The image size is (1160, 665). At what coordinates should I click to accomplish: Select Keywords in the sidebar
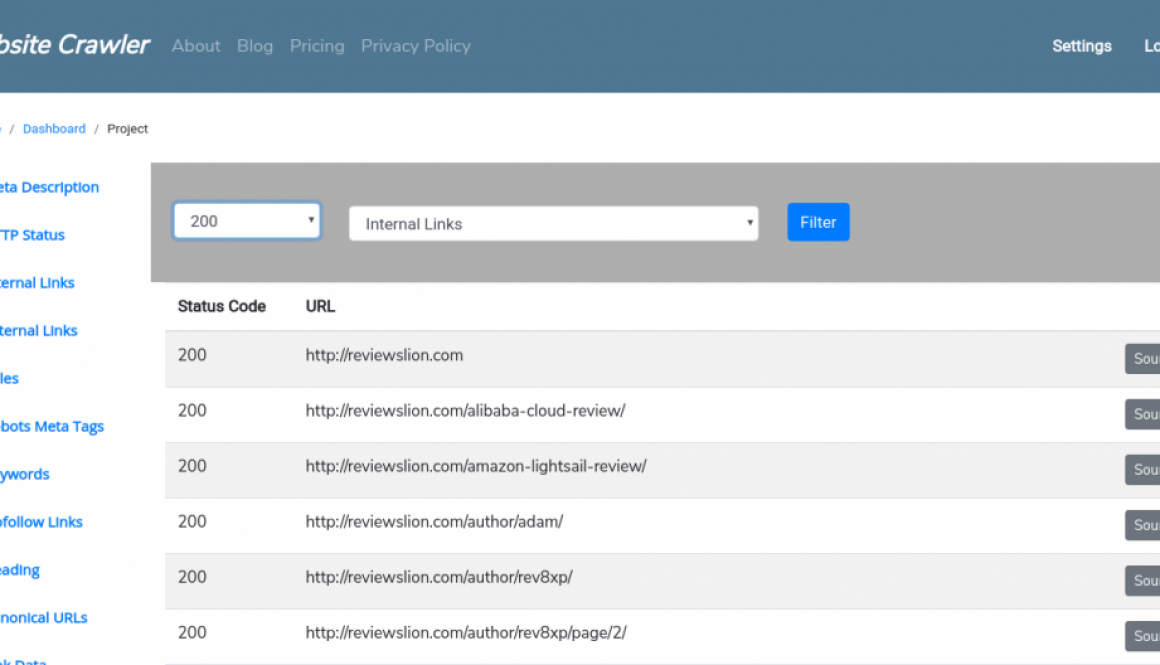tap(24, 474)
